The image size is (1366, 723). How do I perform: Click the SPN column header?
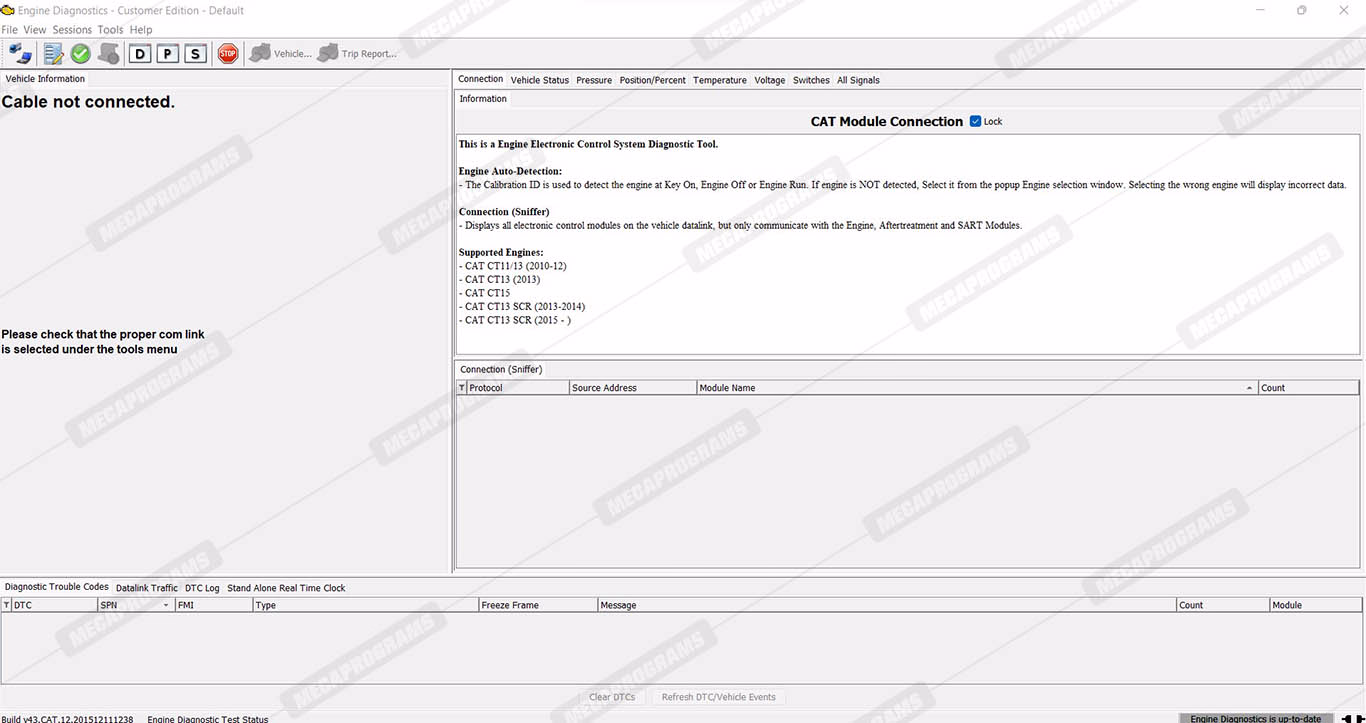(136, 605)
